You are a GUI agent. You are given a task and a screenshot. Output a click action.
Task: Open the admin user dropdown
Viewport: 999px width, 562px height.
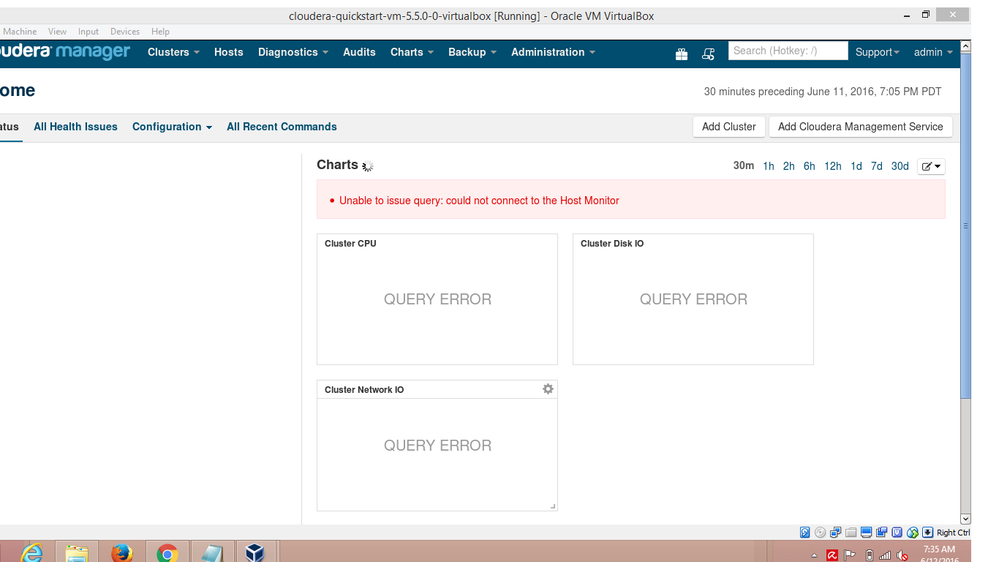point(933,52)
